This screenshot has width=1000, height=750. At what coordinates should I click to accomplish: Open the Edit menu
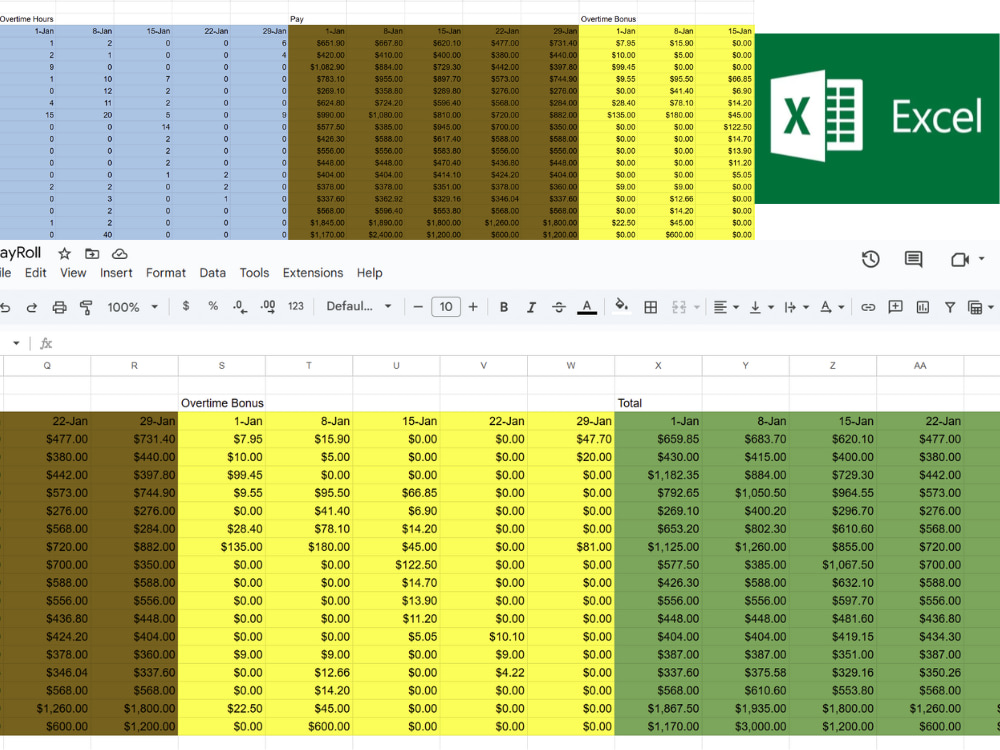pyautogui.click(x=36, y=273)
